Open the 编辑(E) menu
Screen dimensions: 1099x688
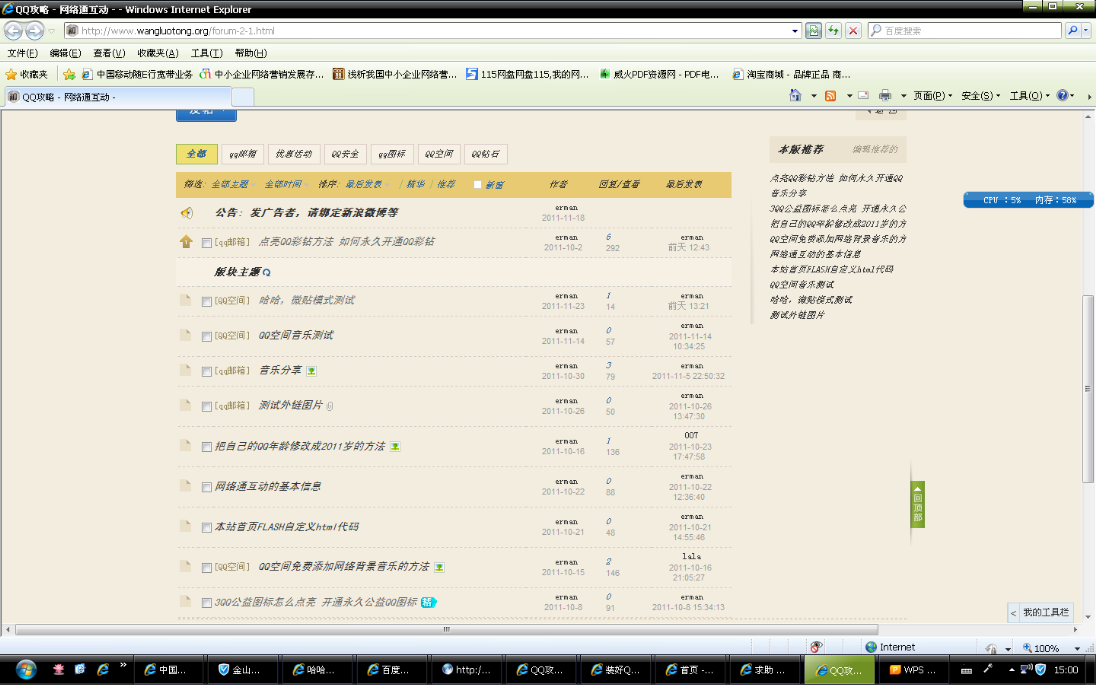pyautogui.click(x=65, y=53)
